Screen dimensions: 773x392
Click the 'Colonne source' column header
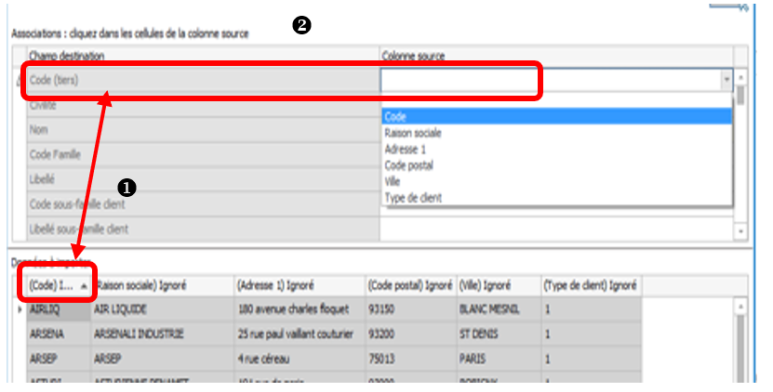(x=556, y=56)
